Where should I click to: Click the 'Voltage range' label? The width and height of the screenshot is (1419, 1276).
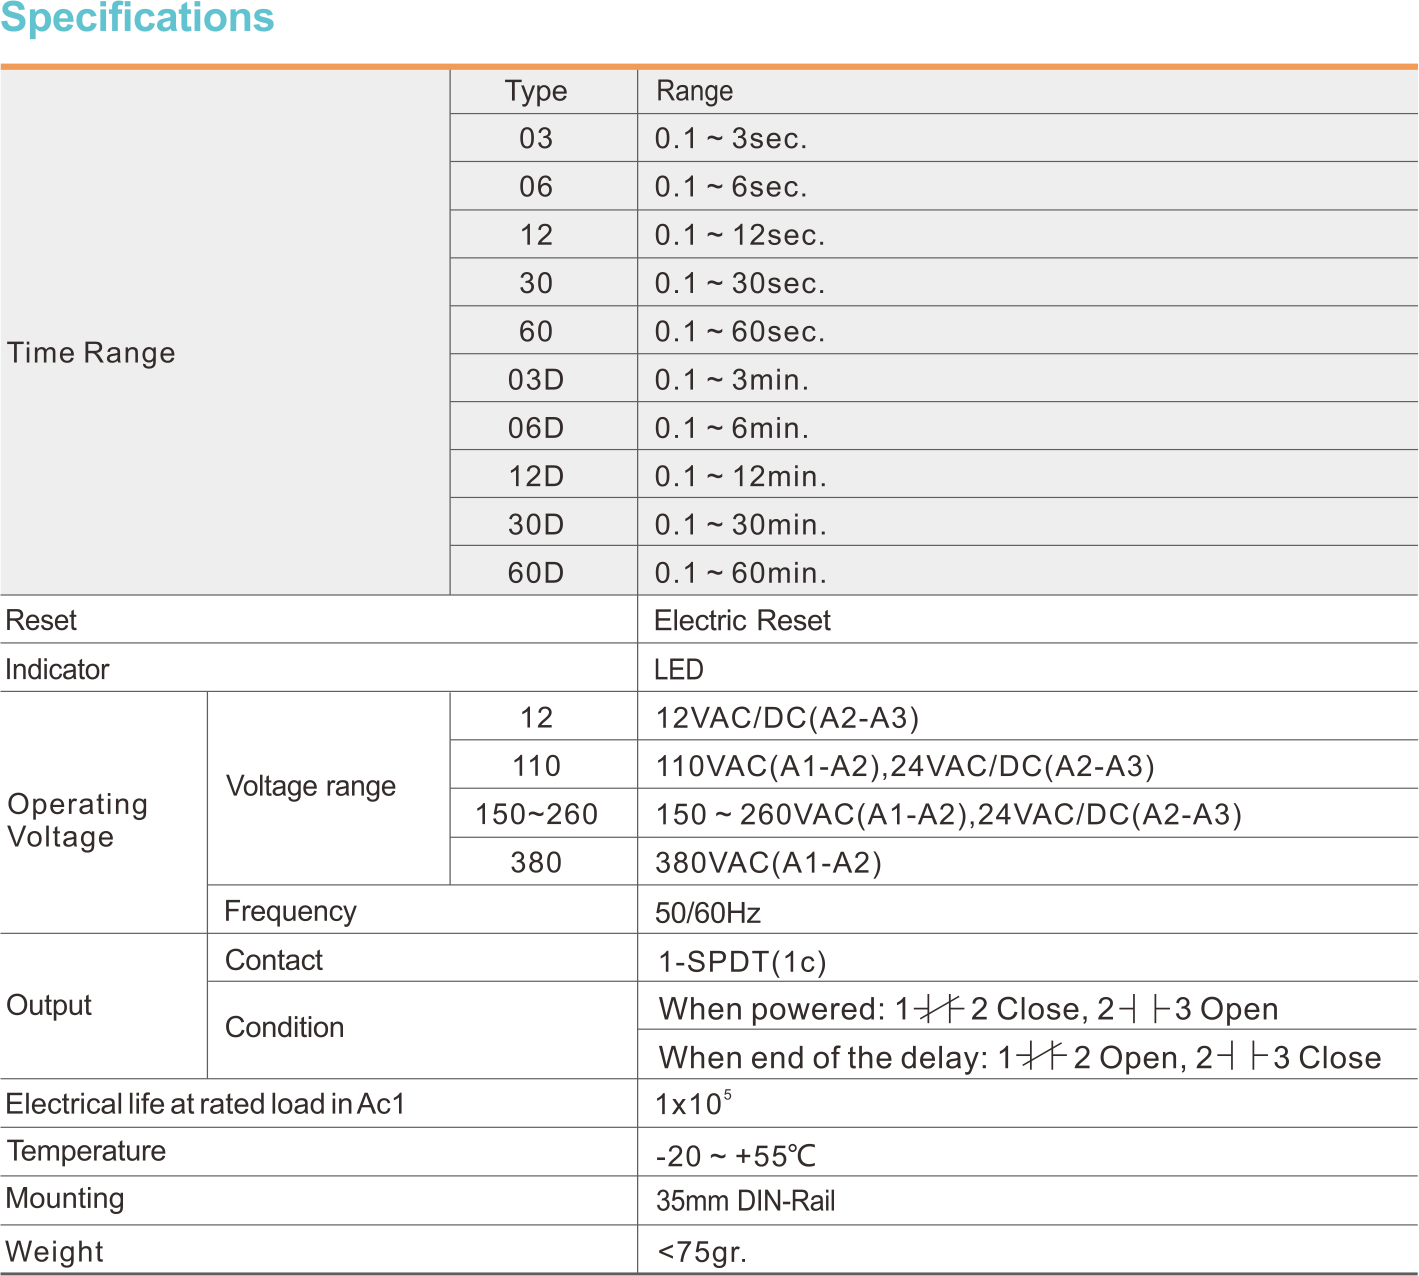(311, 787)
